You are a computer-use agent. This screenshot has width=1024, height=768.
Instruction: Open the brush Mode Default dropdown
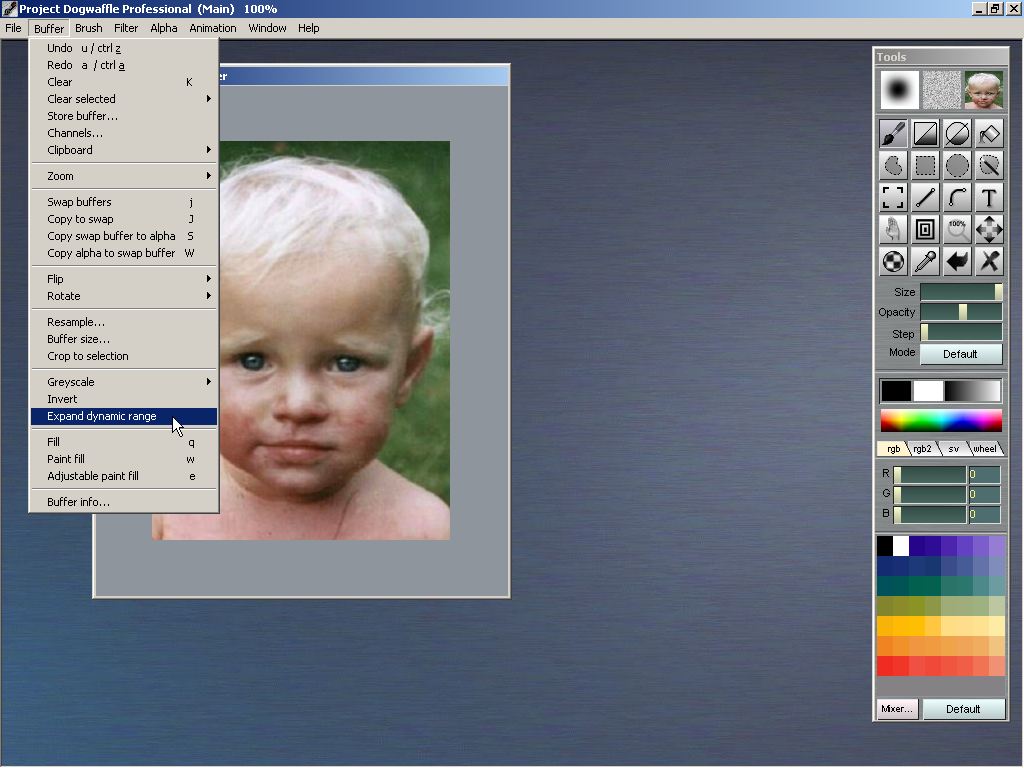[960, 354]
